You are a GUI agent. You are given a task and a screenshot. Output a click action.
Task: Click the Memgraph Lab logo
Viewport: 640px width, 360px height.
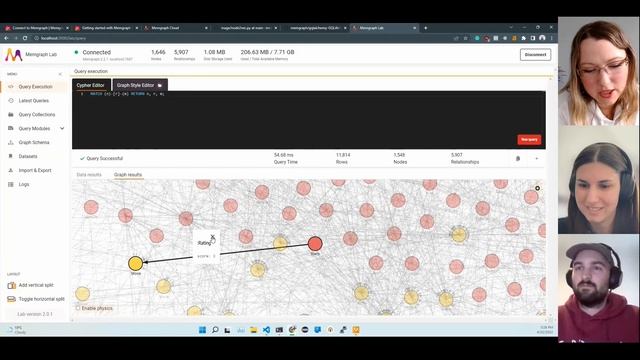(13, 55)
